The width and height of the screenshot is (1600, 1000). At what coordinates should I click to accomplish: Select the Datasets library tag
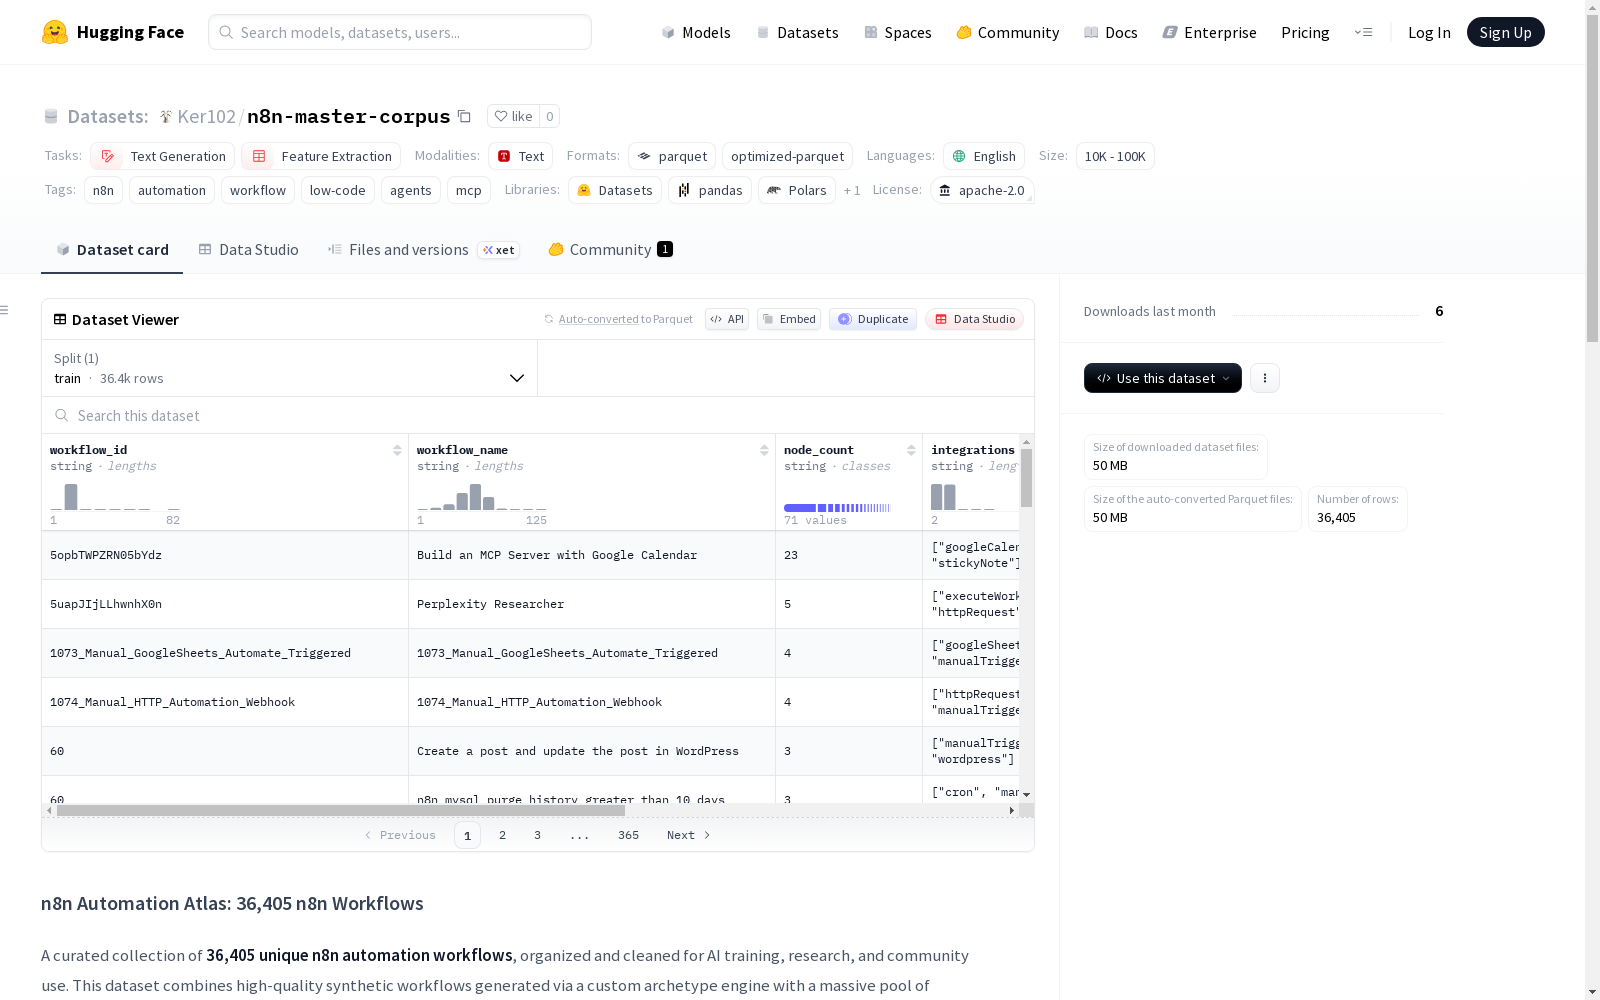pos(615,190)
